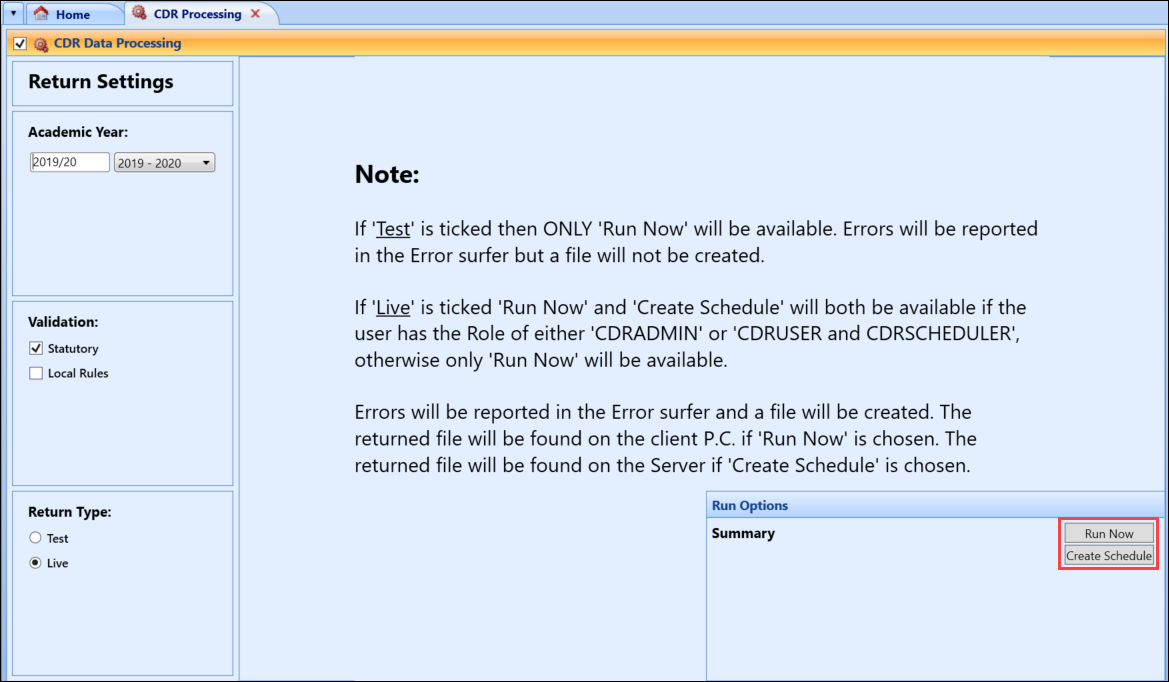
Task: Click the Academic Year: label
Action: (78, 132)
